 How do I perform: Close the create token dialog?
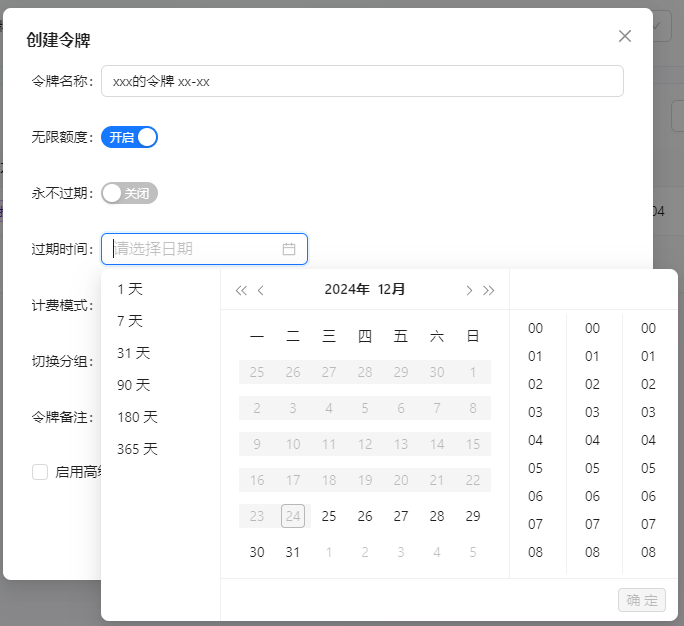[x=625, y=36]
